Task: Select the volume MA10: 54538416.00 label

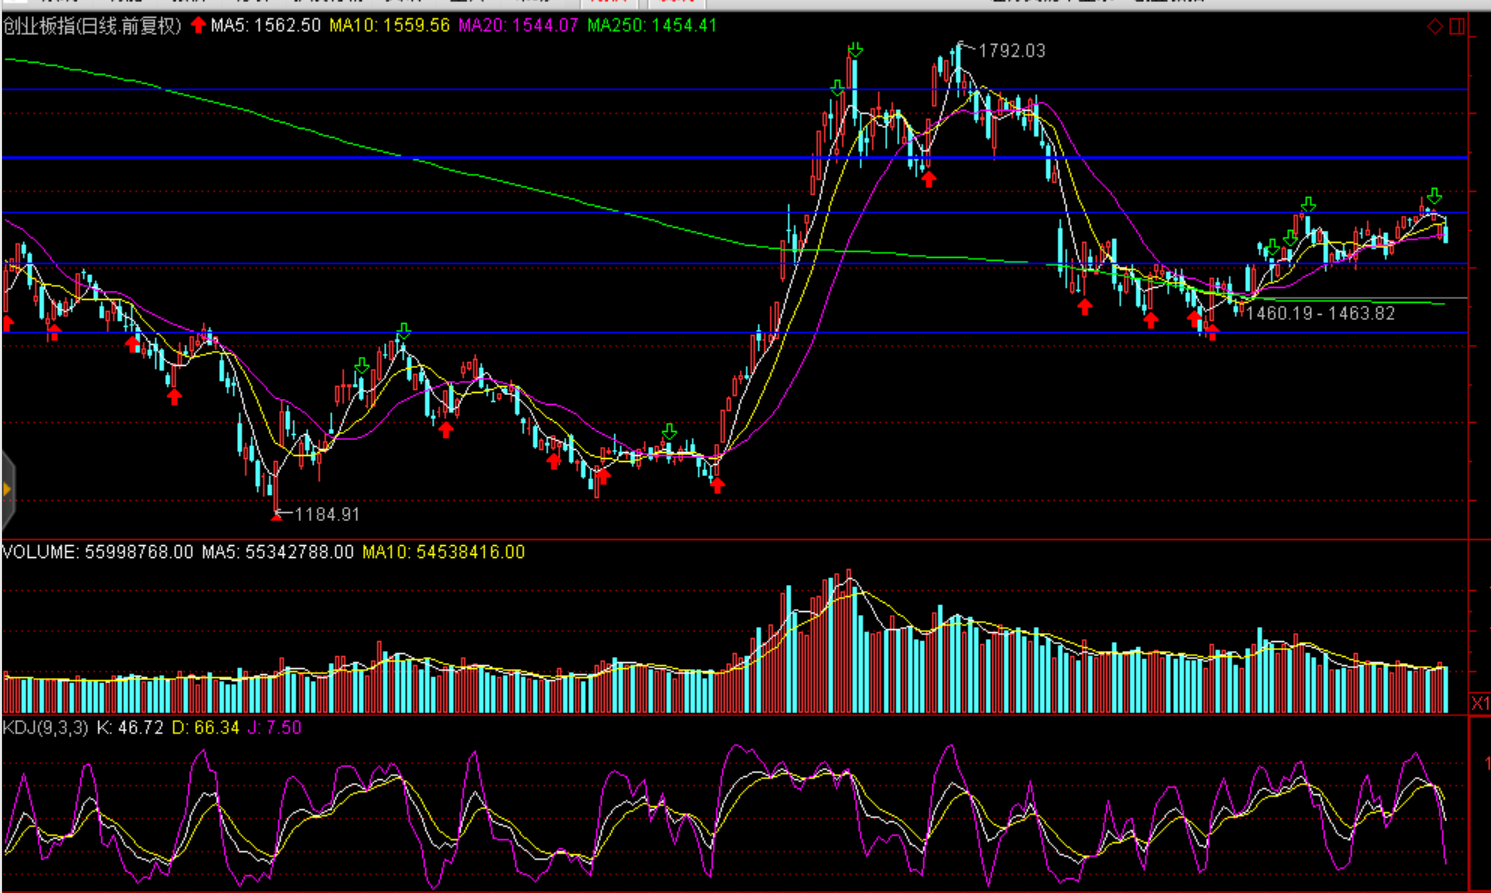Action: [443, 552]
